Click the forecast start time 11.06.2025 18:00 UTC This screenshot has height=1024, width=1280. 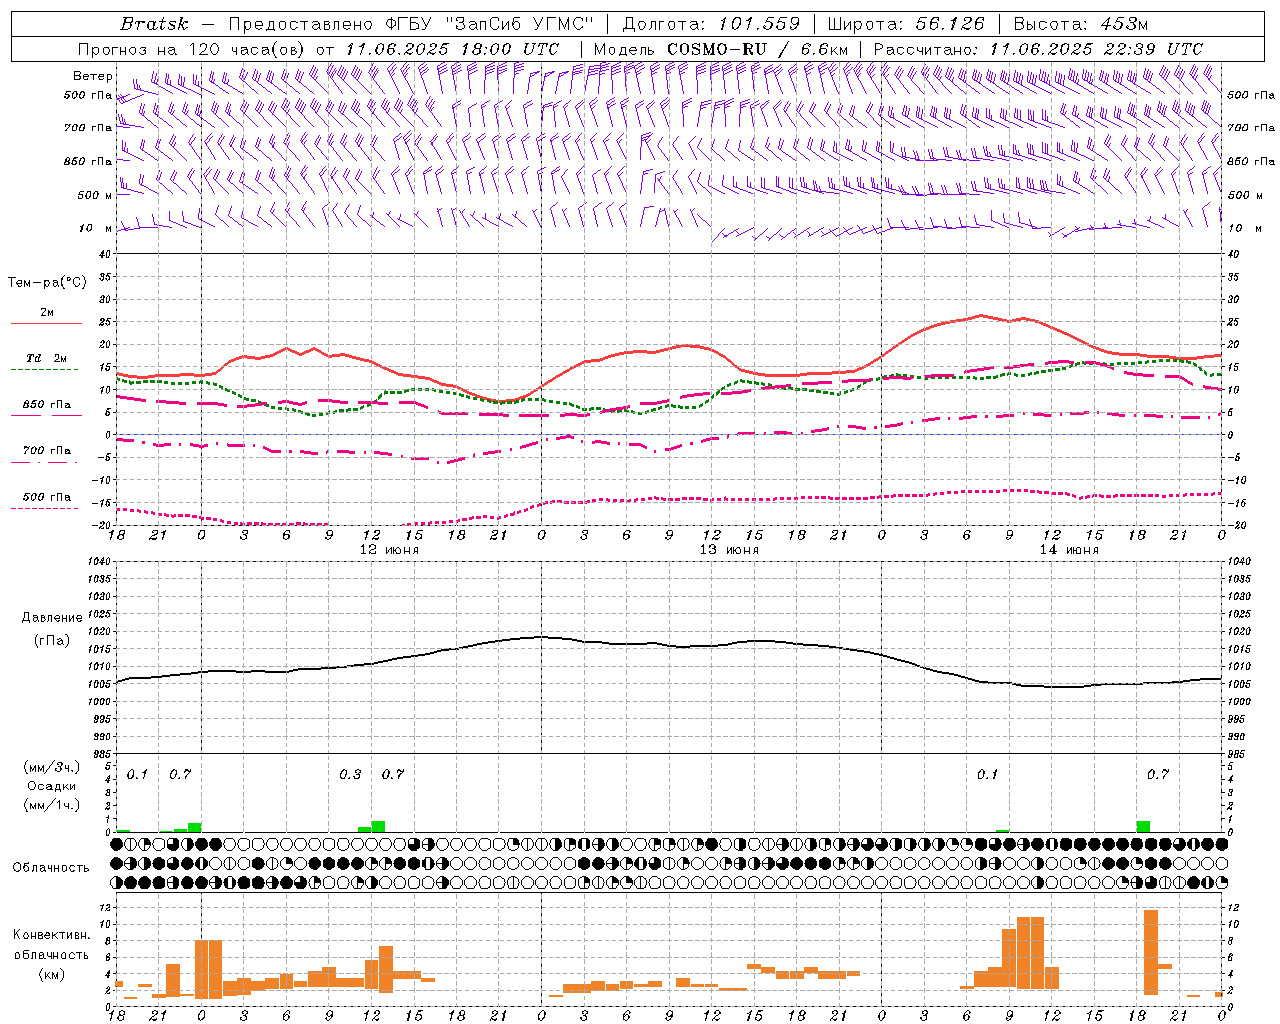pyautogui.click(x=452, y=49)
